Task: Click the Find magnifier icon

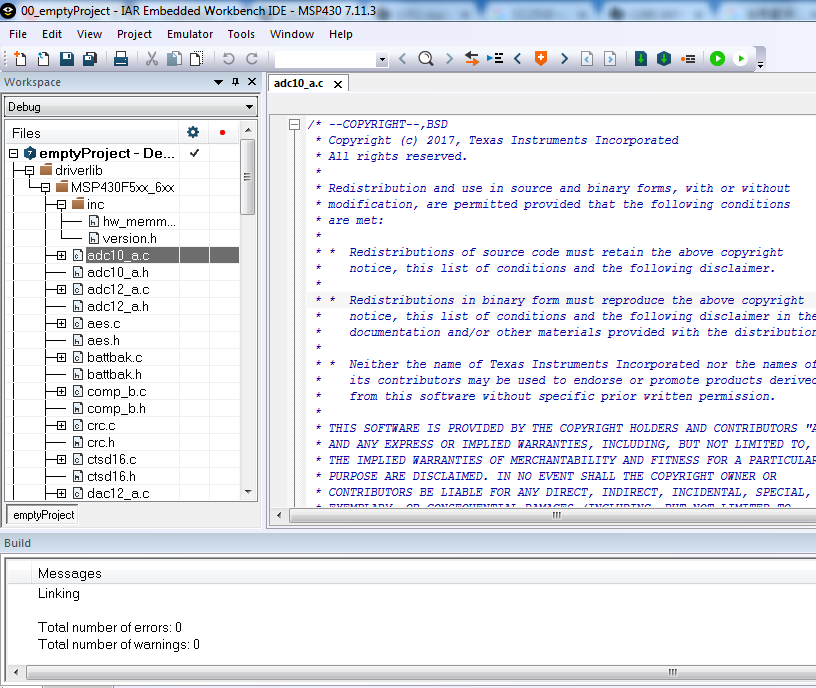Action: (x=425, y=59)
